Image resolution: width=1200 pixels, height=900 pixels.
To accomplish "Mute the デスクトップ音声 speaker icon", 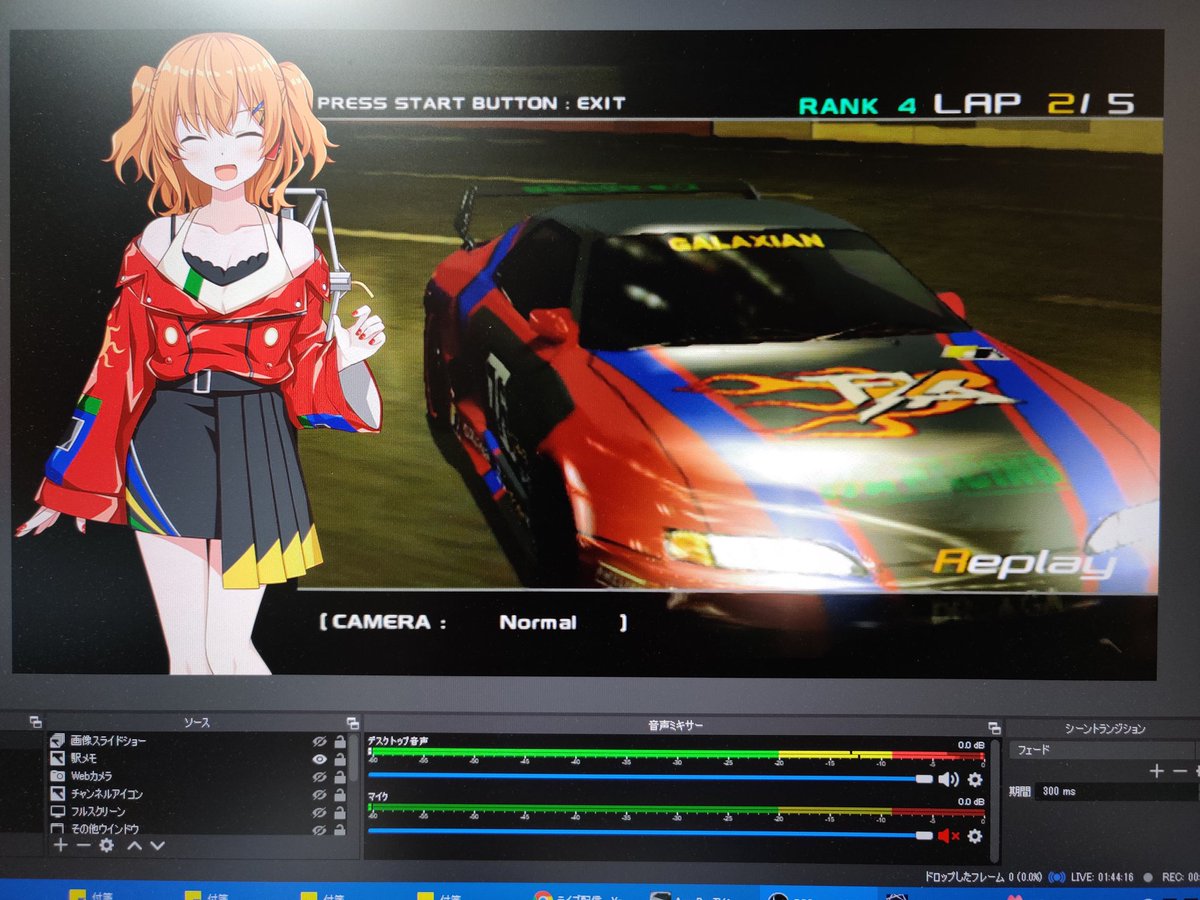I will [x=948, y=780].
